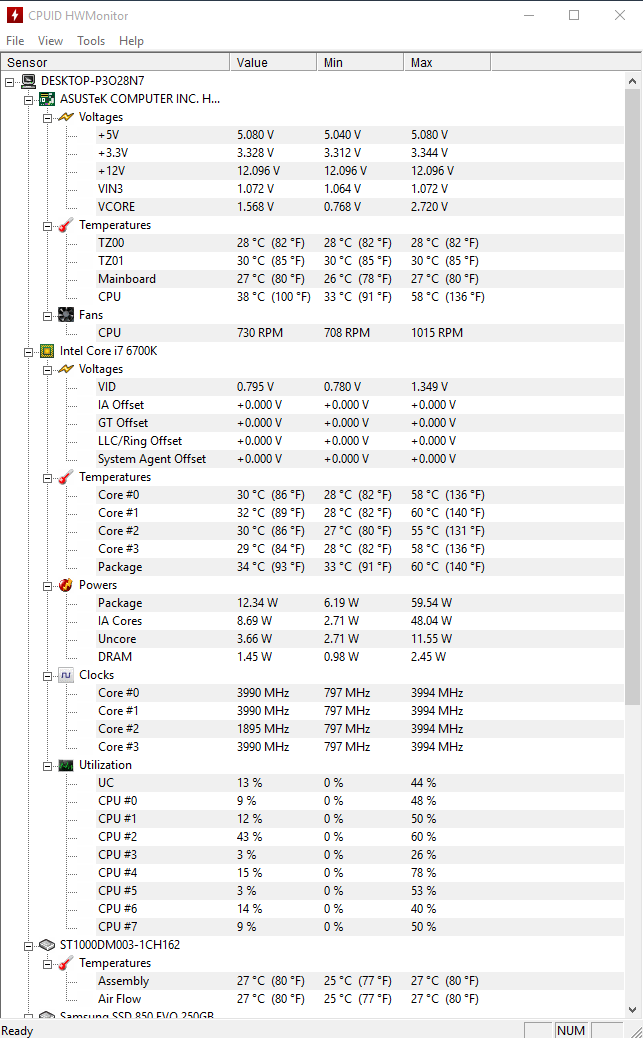Collapse the Intel Core i7 6700K node
Screen dimensions: 643x1038
point(29,351)
